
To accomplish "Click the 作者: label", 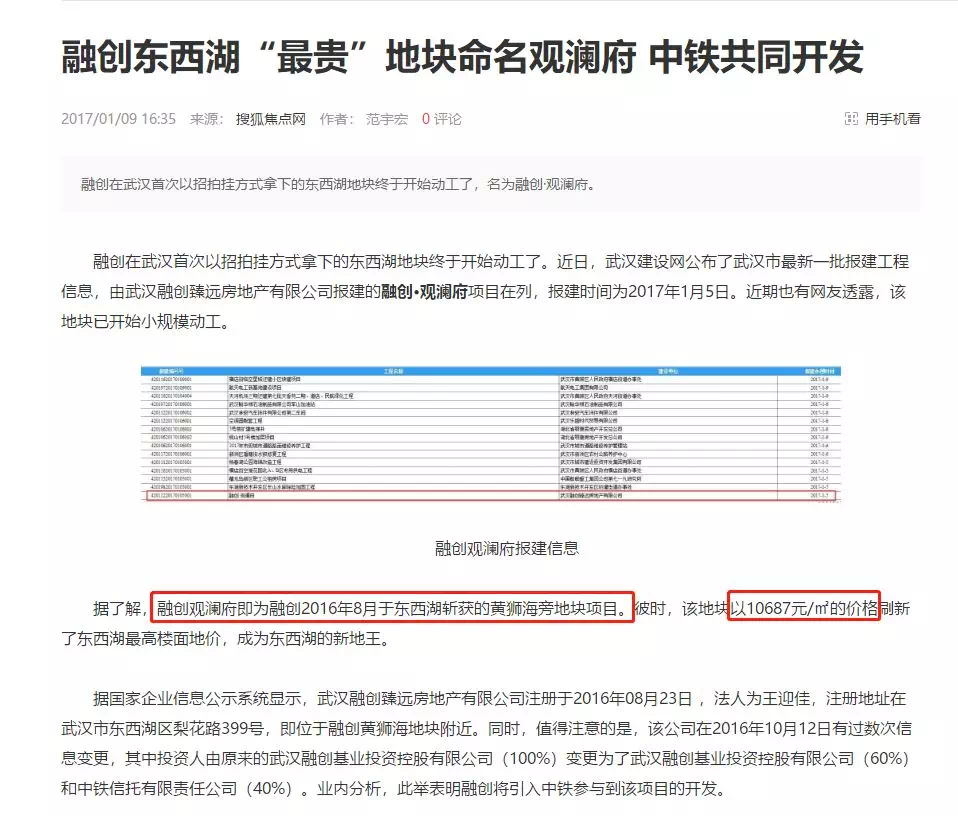I will click(337, 119).
